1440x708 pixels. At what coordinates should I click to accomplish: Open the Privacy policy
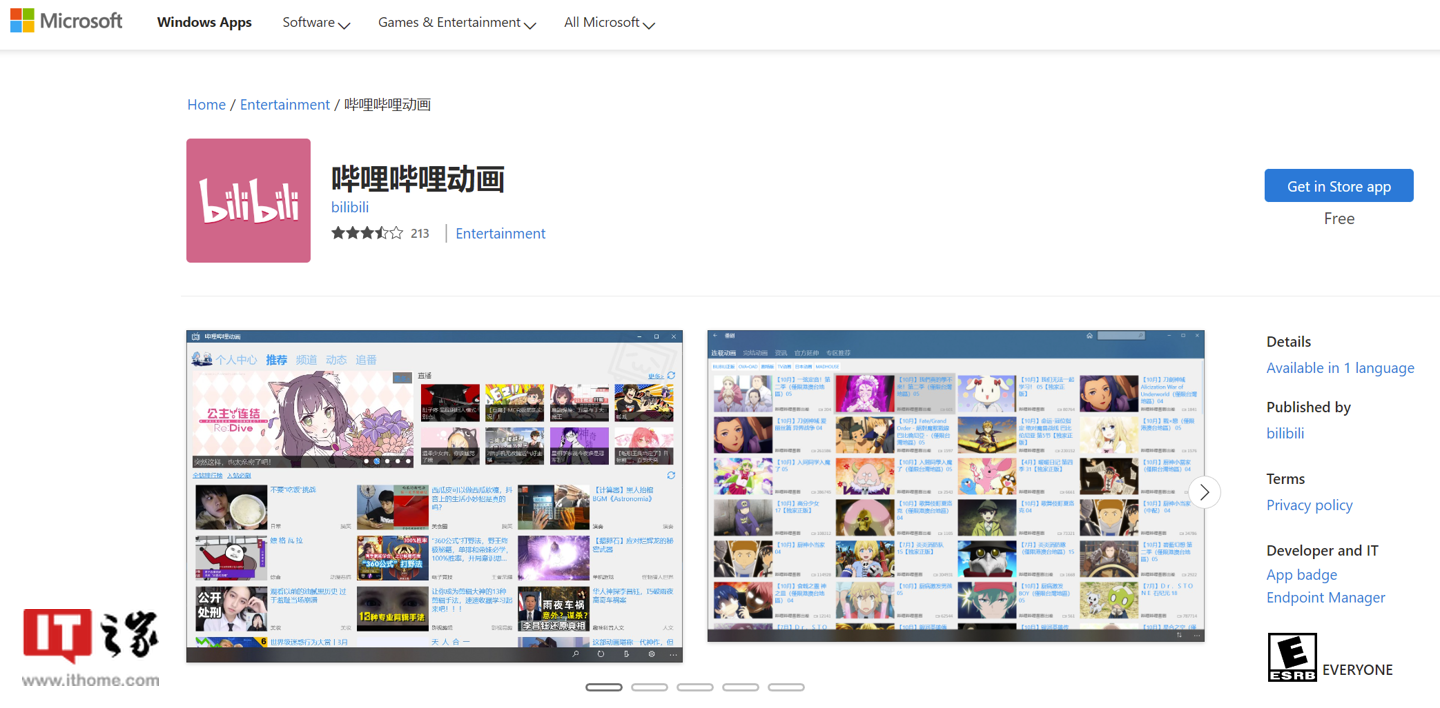pos(1309,505)
